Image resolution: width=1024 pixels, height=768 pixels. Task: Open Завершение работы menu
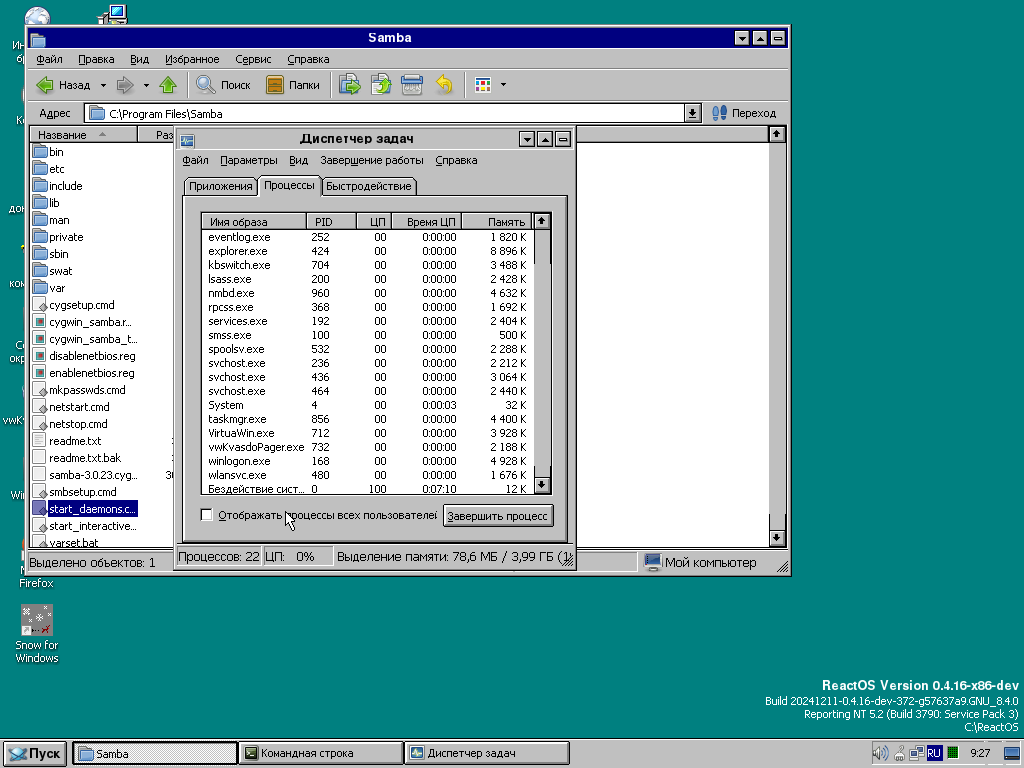click(372, 161)
